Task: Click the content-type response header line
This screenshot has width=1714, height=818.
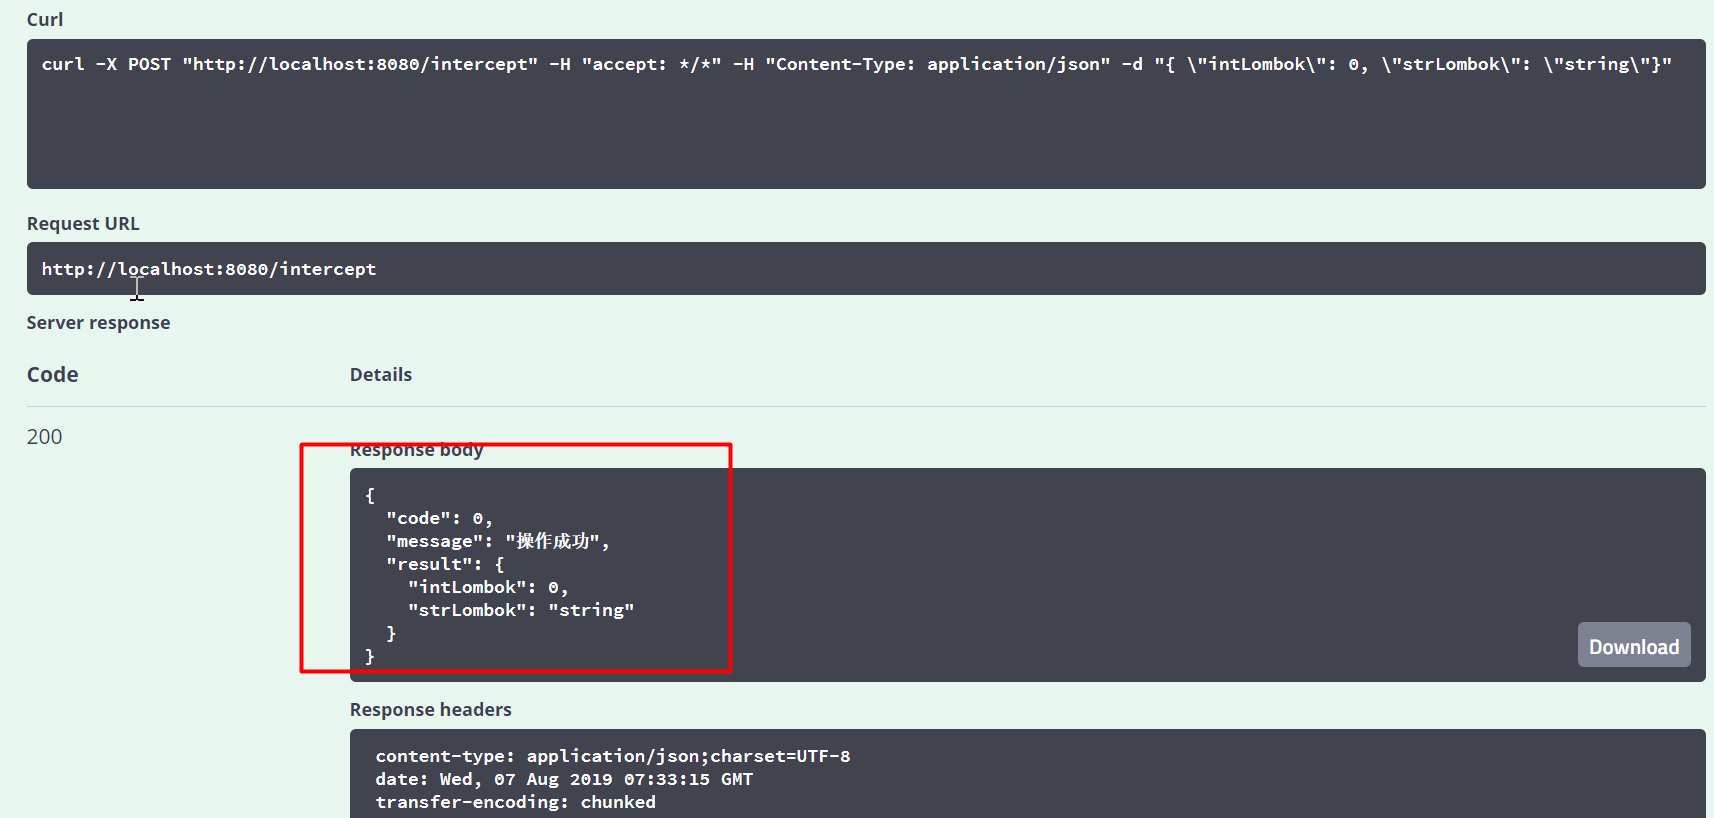Action: tap(613, 756)
